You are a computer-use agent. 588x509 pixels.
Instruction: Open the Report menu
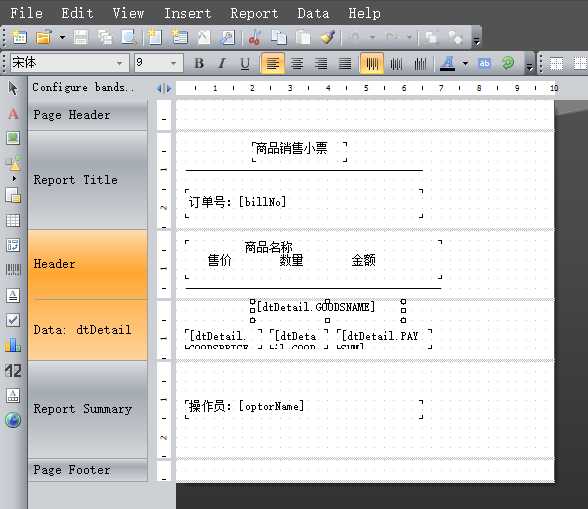click(254, 13)
